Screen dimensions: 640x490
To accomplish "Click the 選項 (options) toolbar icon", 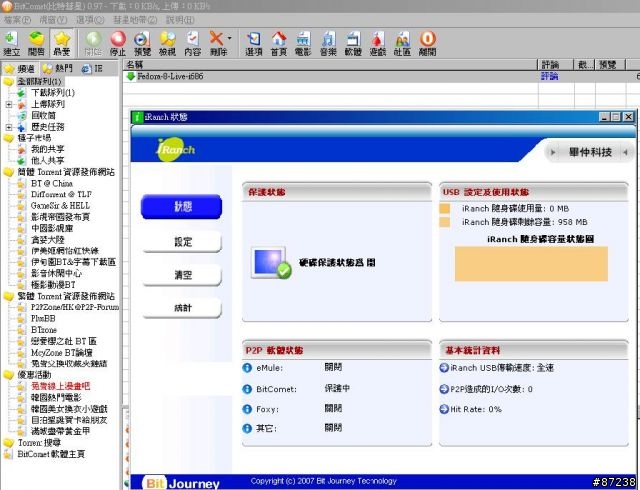I will 253,43.
